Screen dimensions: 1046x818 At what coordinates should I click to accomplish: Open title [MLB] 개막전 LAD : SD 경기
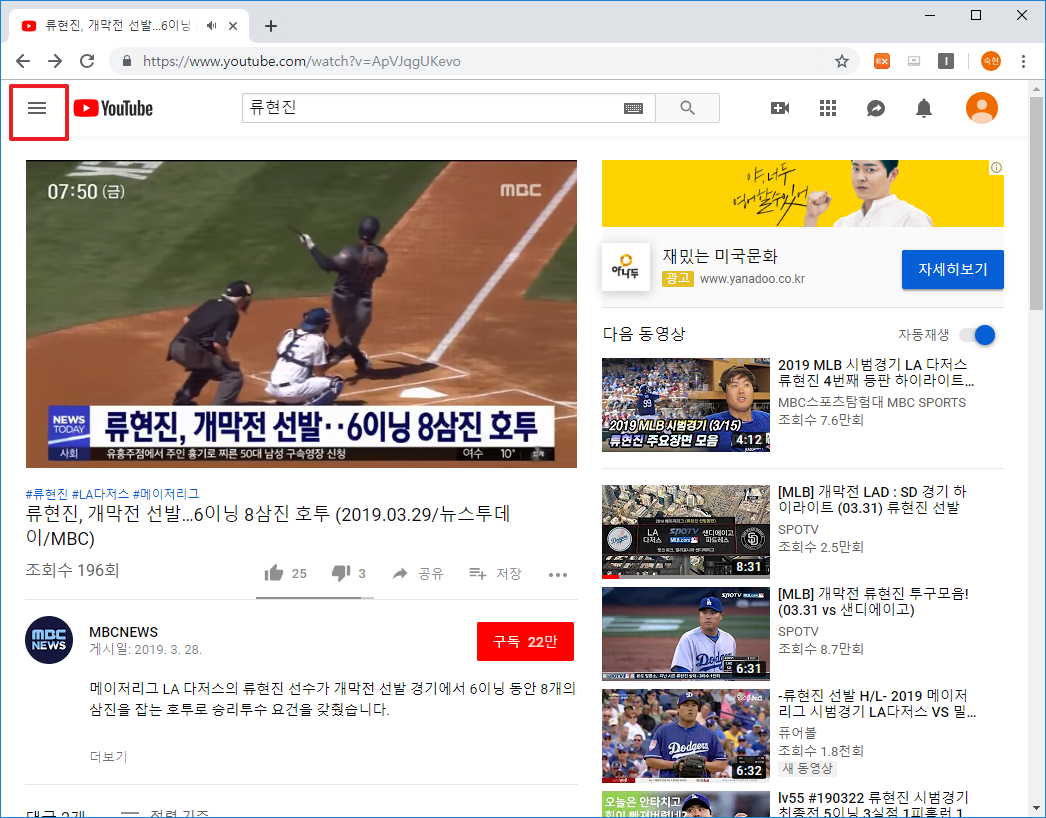[x=872, y=500]
